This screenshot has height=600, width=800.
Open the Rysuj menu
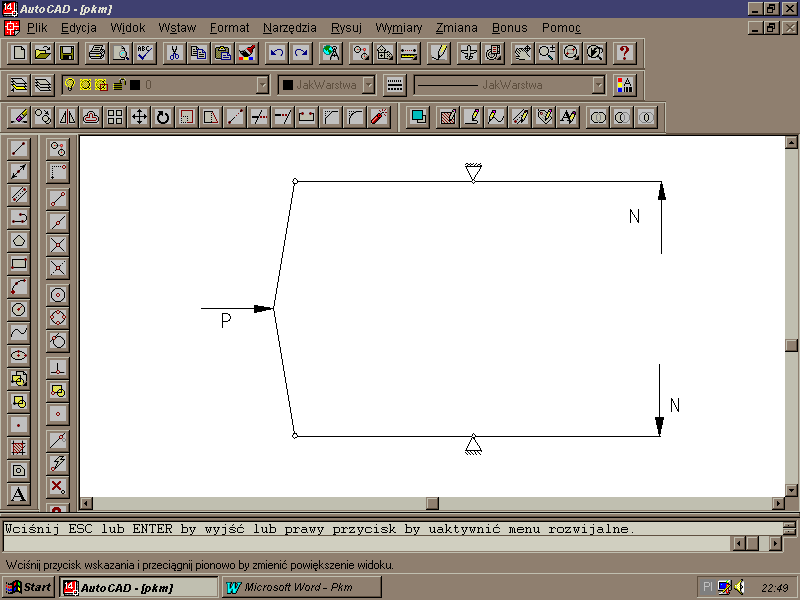tap(346, 28)
